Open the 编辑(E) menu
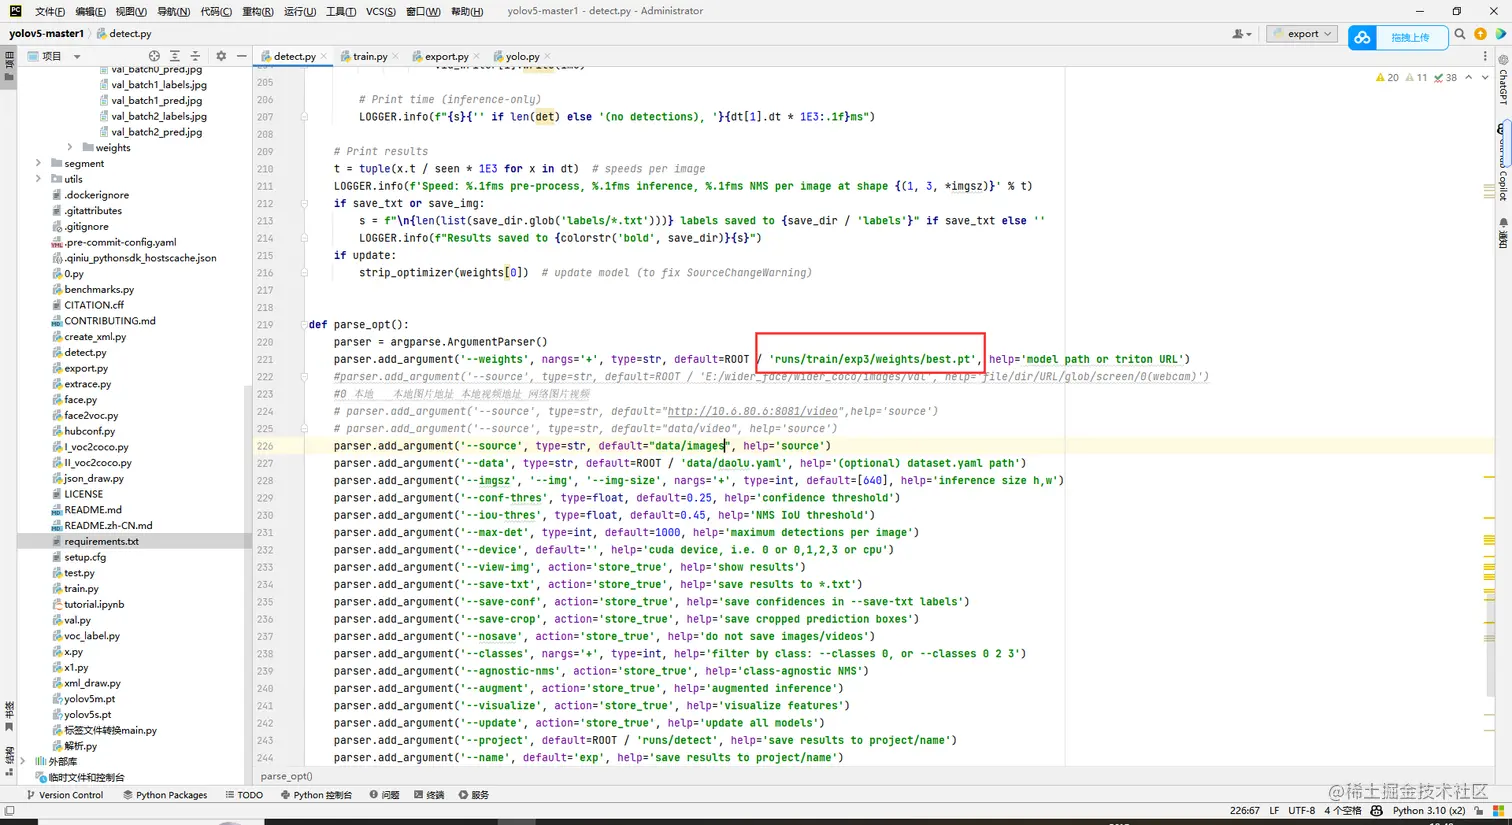 pos(90,11)
